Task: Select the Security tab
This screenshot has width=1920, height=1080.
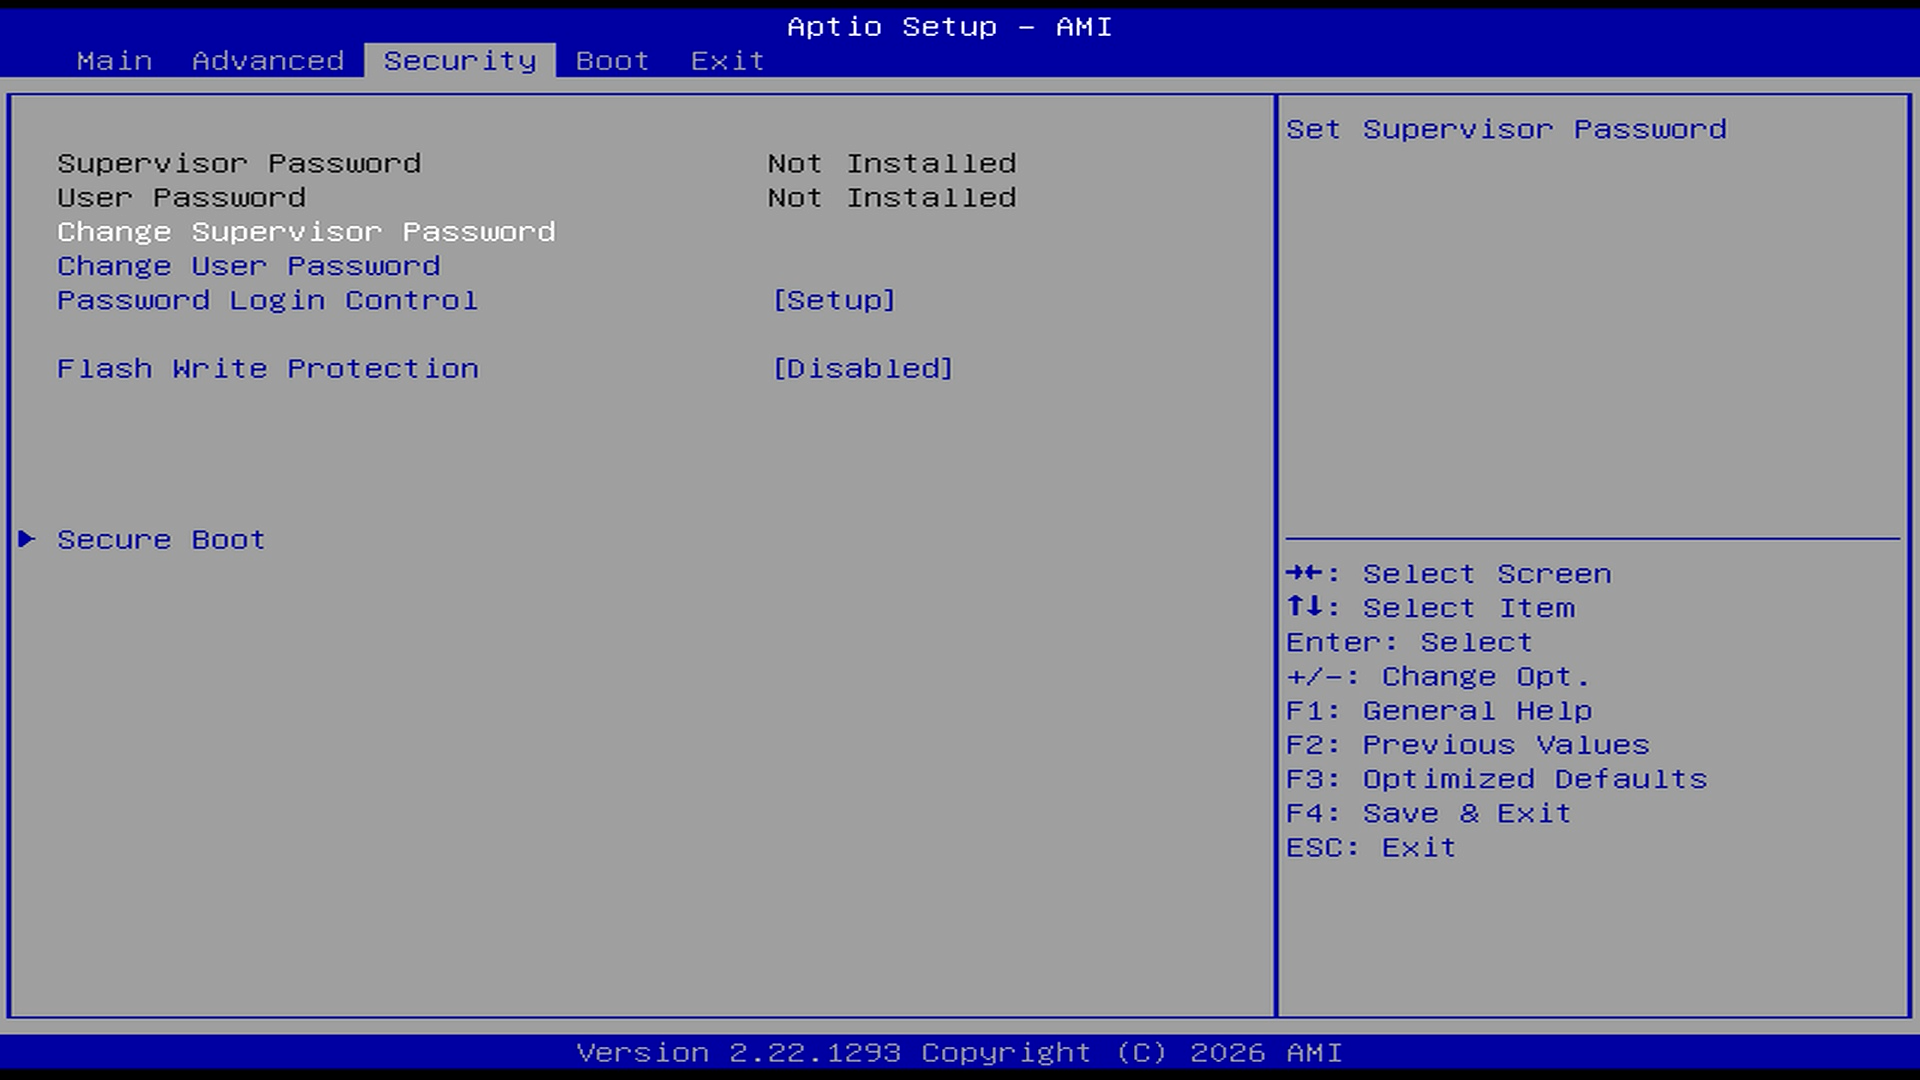Action: (x=460, y=61)
